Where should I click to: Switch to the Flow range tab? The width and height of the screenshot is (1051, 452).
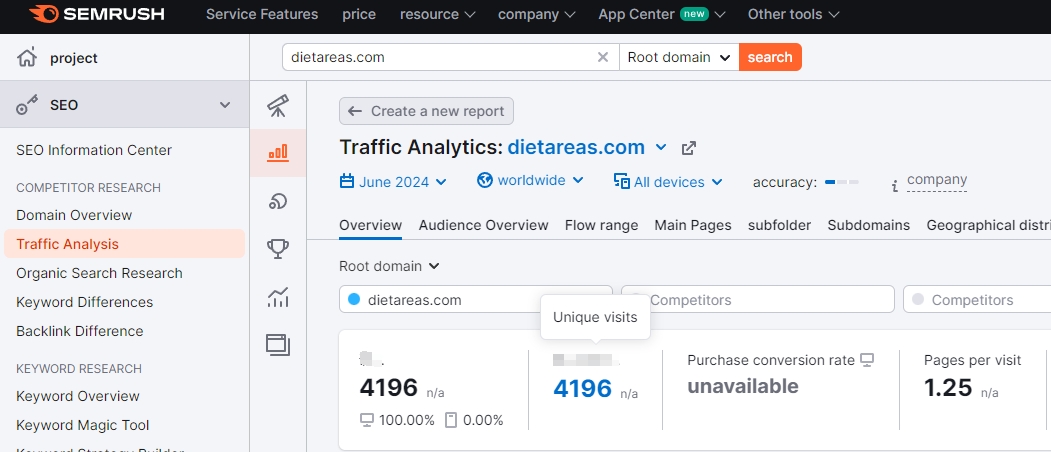point(601,225)
